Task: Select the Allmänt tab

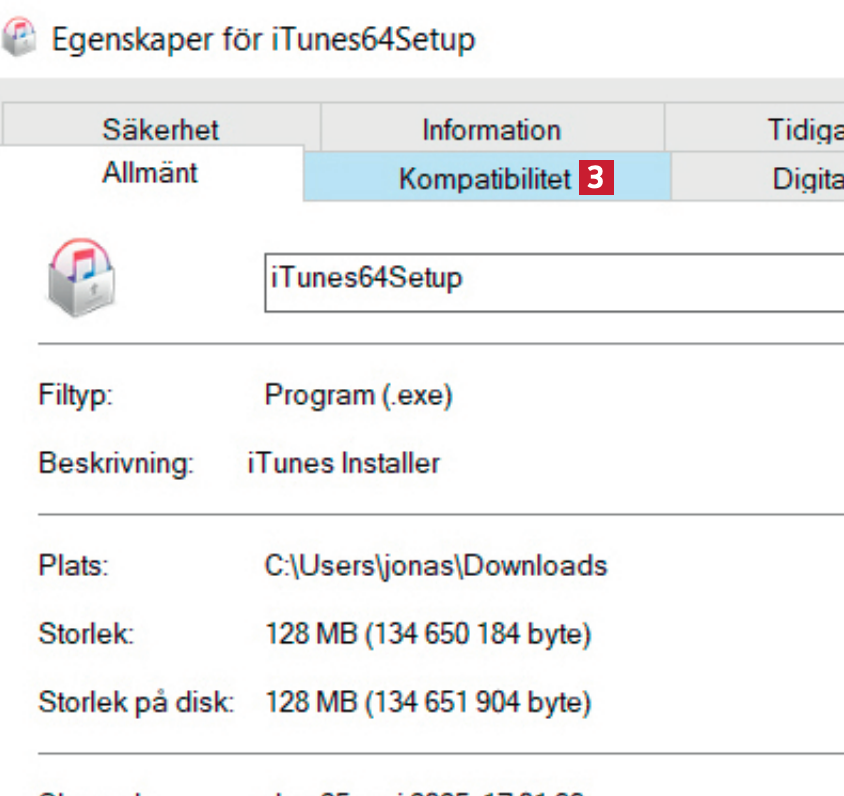Action: click(x=150, y=173)
